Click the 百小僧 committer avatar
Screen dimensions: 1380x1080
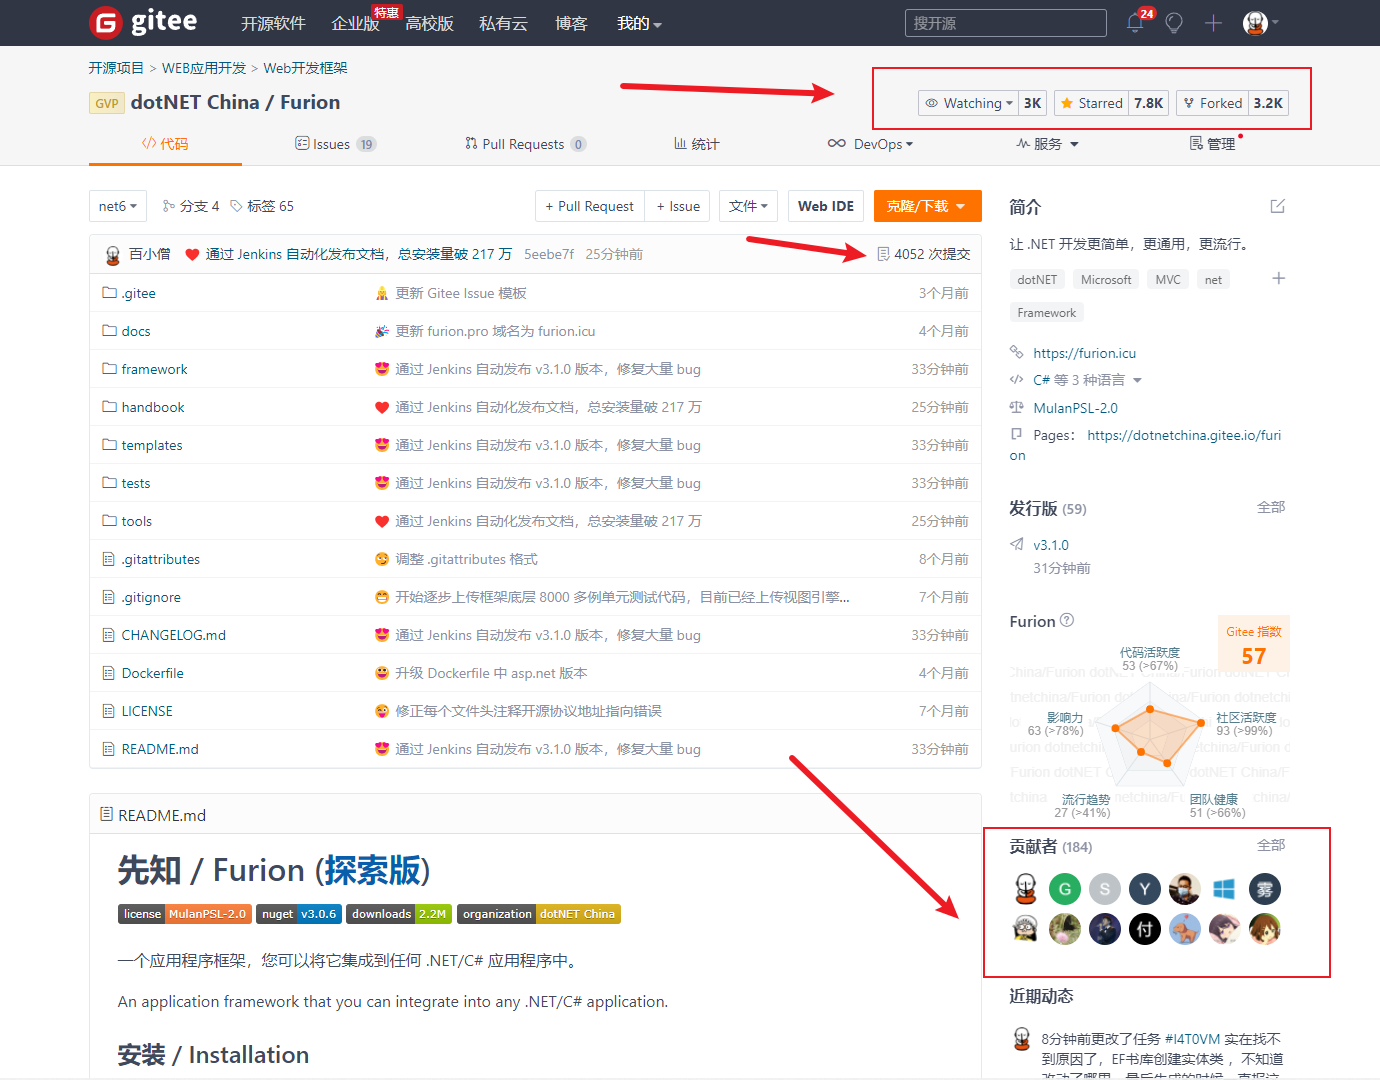[112, 253]
